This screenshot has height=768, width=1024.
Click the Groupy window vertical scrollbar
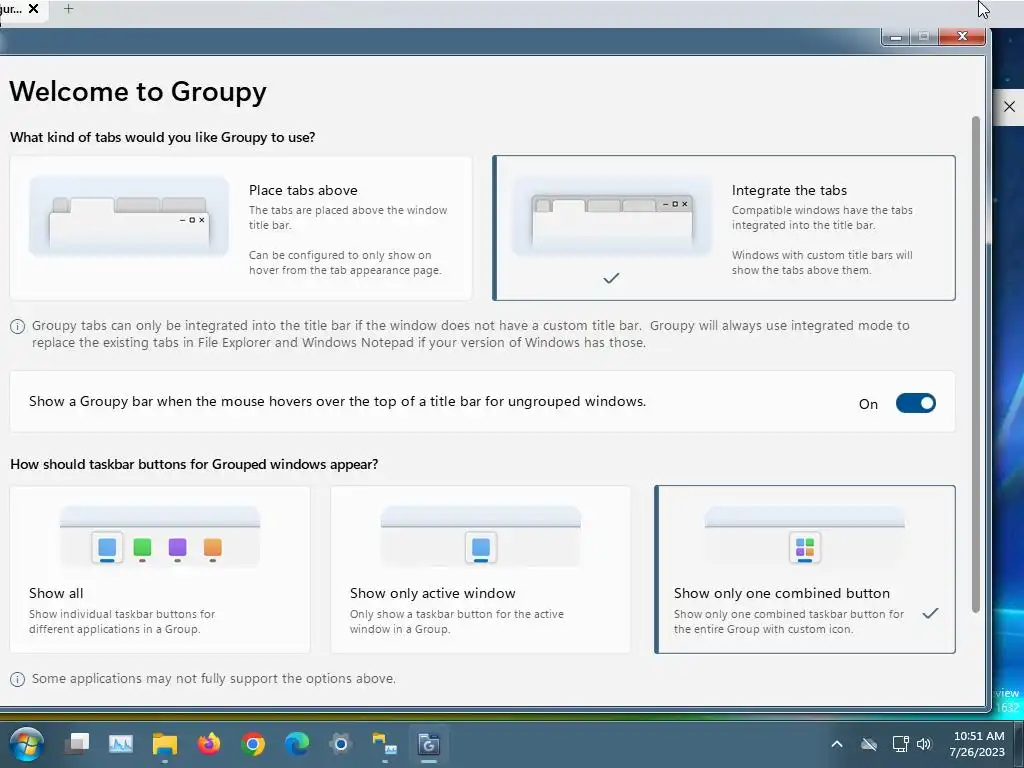976,364
